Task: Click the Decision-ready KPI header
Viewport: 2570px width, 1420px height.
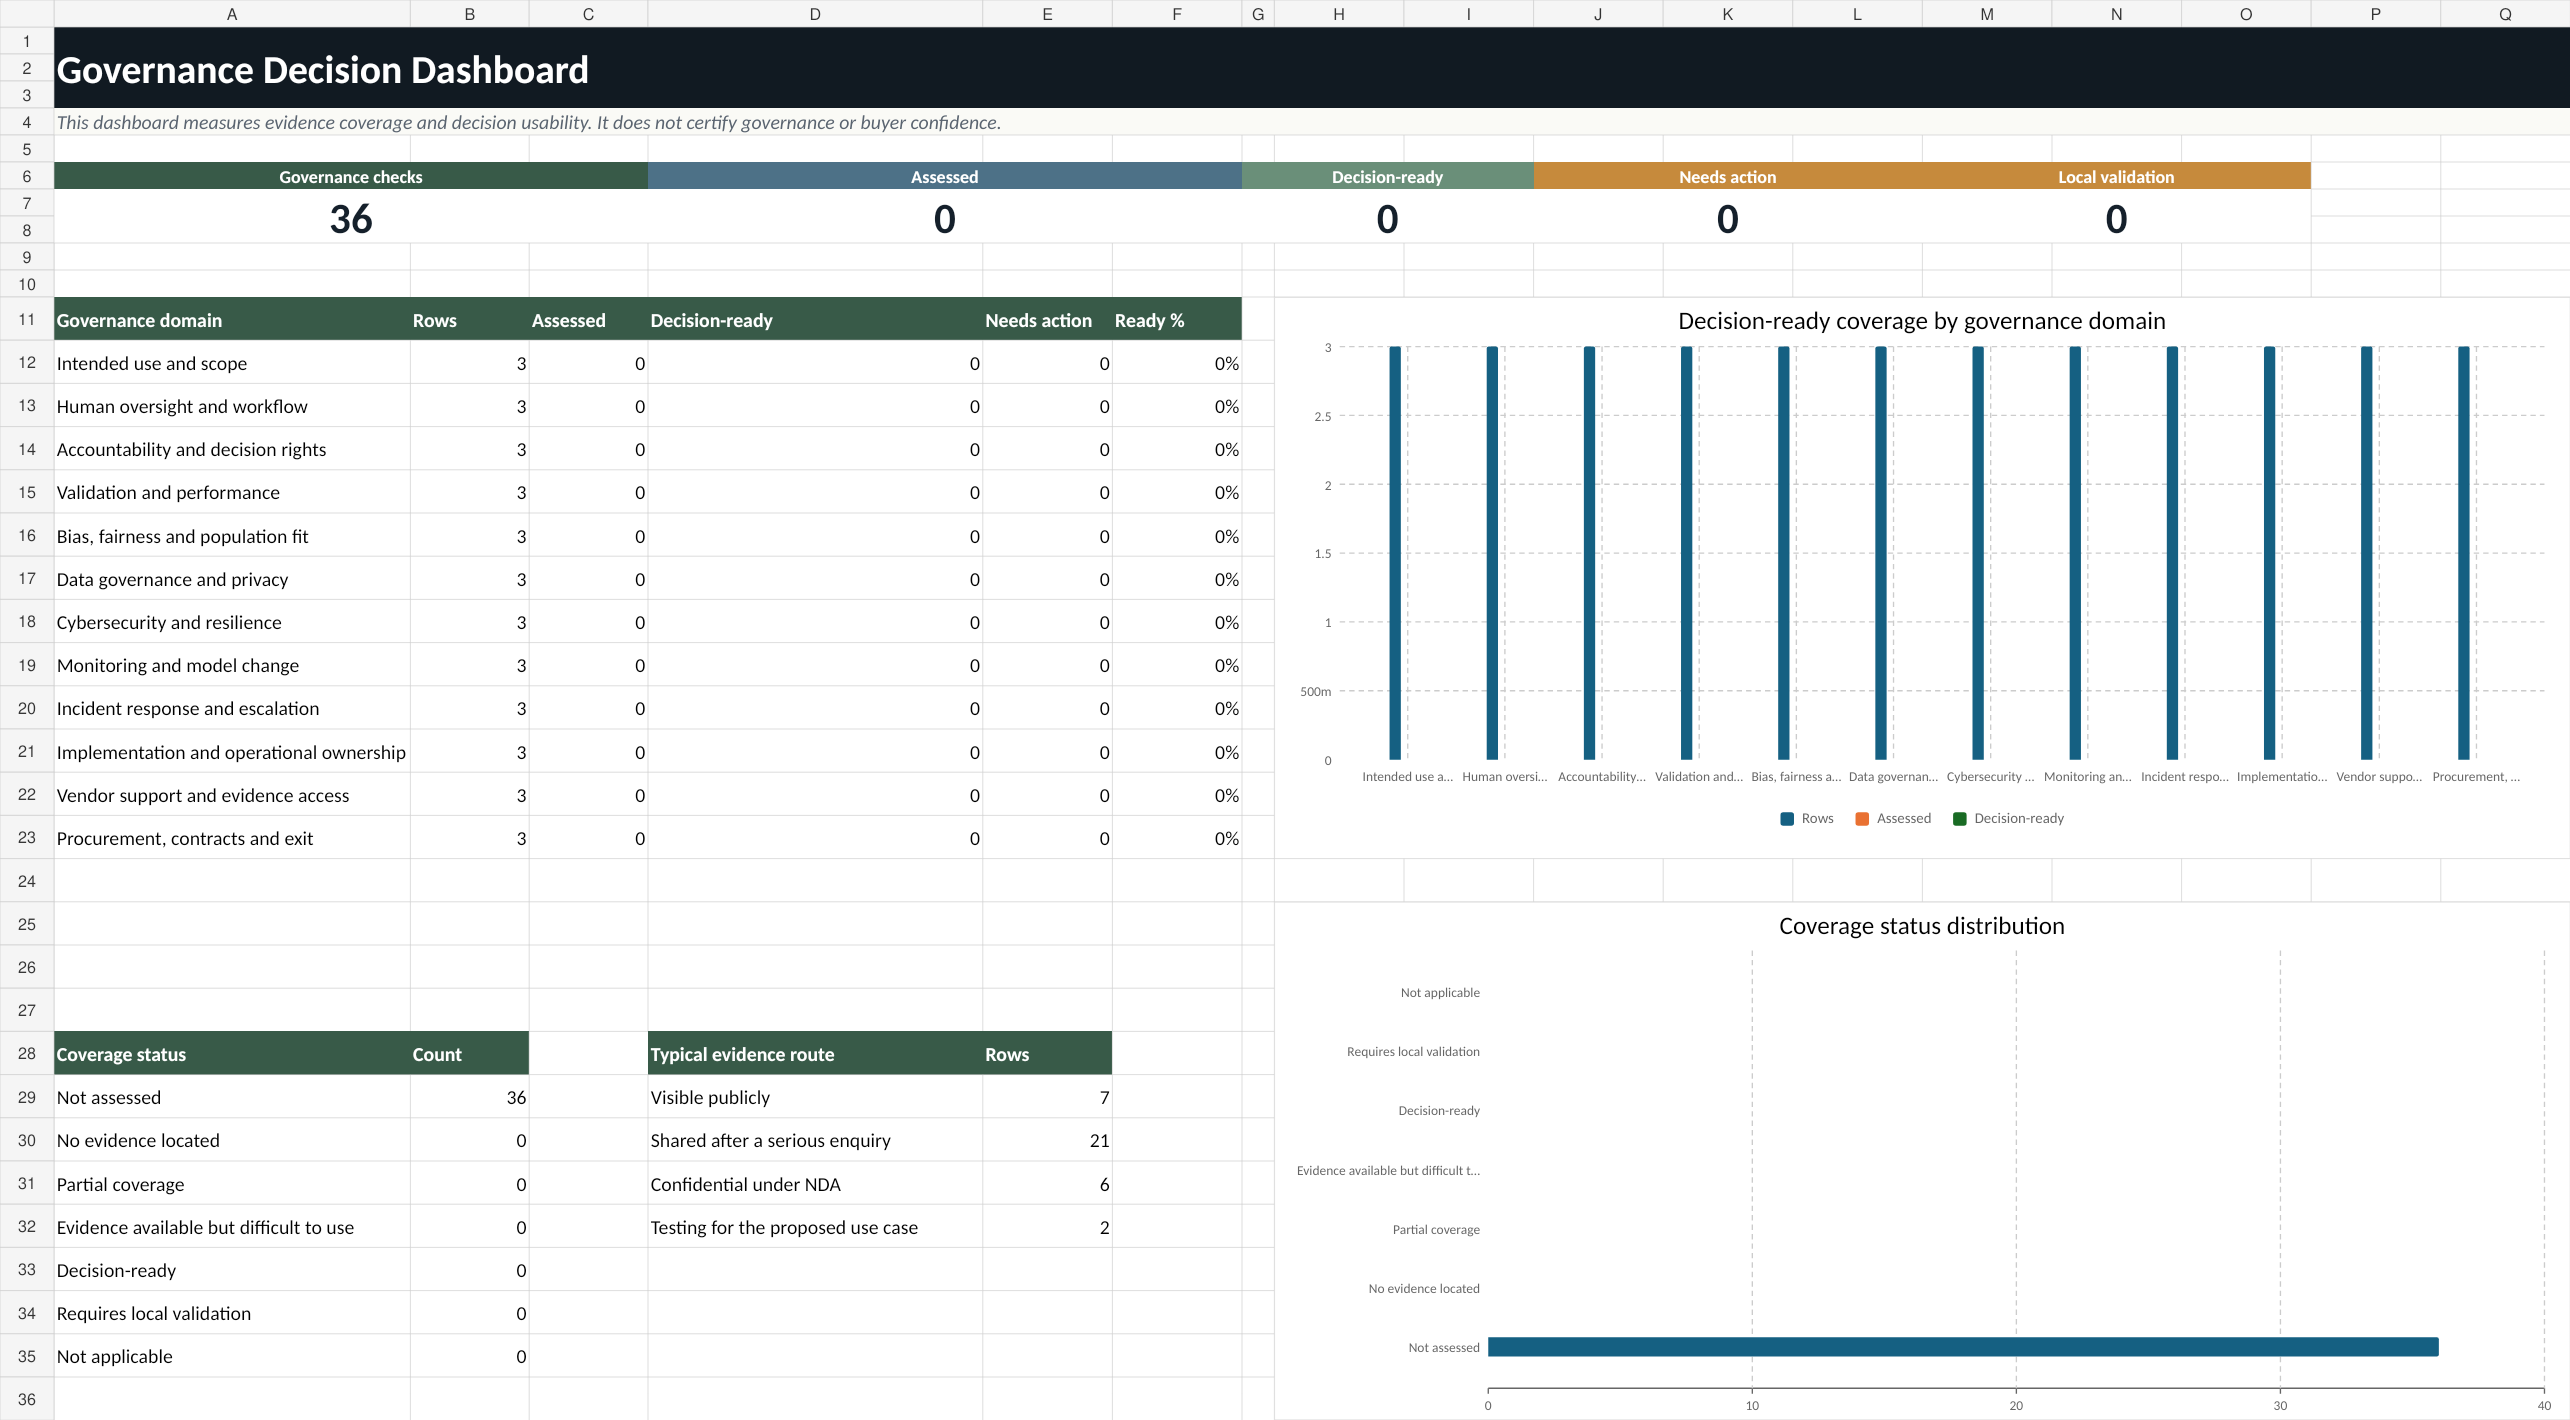Action: [1388, 176]
